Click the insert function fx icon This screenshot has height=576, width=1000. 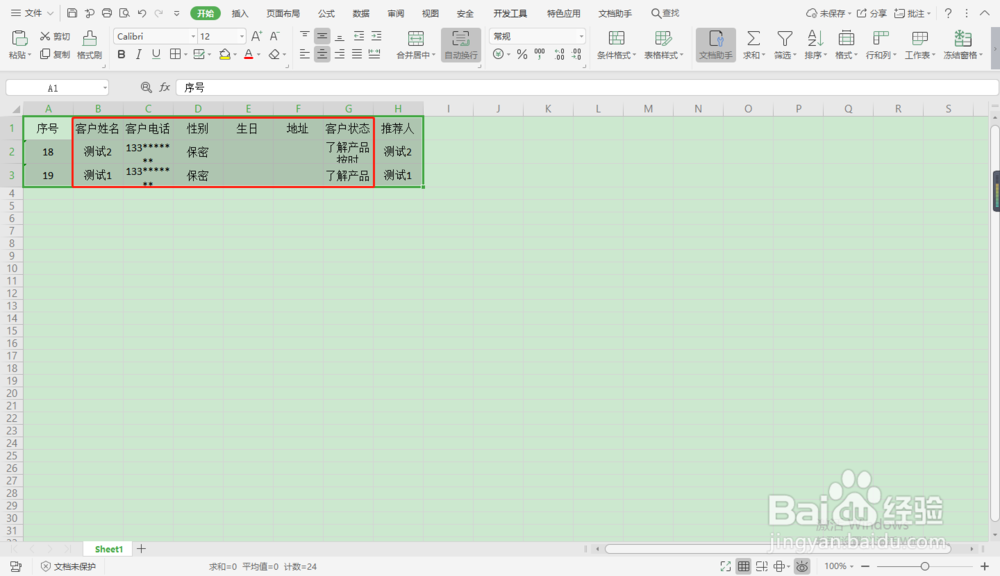[x=165, y=87]
